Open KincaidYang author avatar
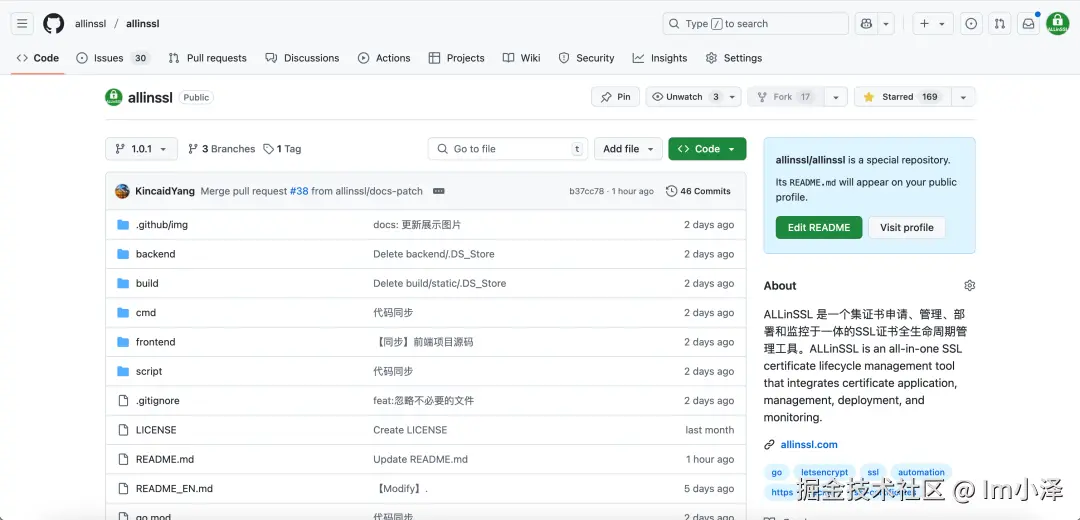 123,191
